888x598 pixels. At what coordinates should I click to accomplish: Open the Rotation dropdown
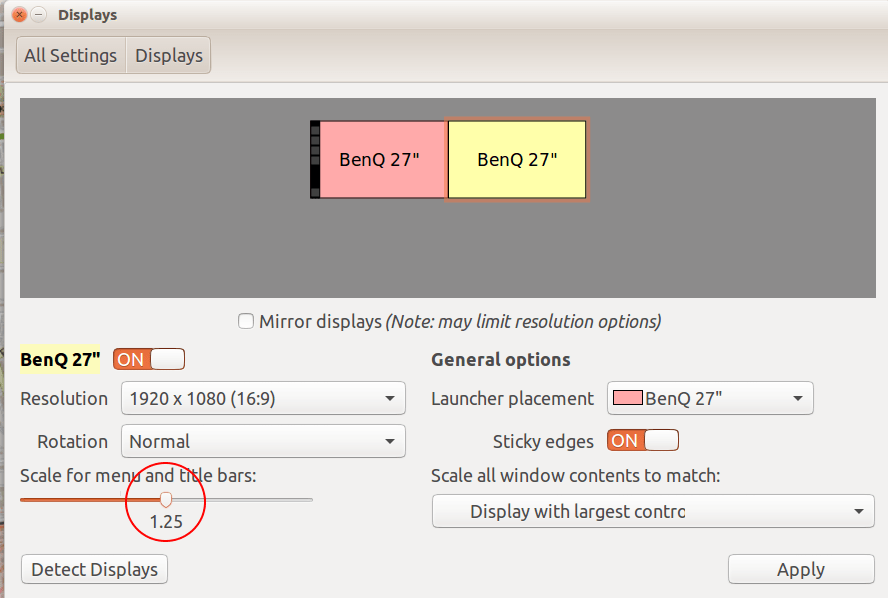pyautogui.click(x=263, y=441)
